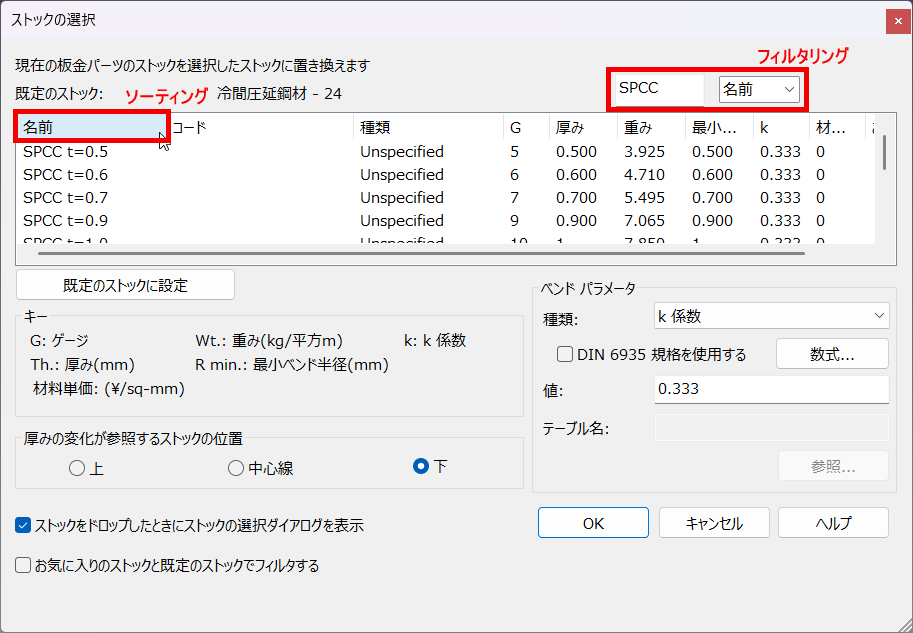
Task: Select the 上 radio button
Action: tap(77, 468)
